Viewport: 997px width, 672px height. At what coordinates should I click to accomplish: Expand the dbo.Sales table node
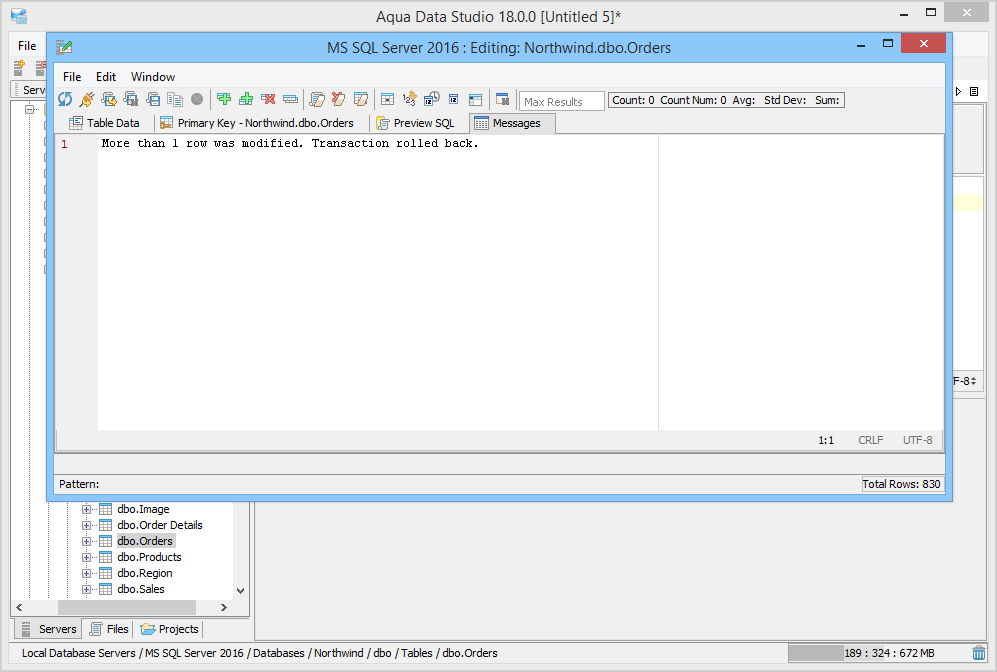(x=86, y=589)
